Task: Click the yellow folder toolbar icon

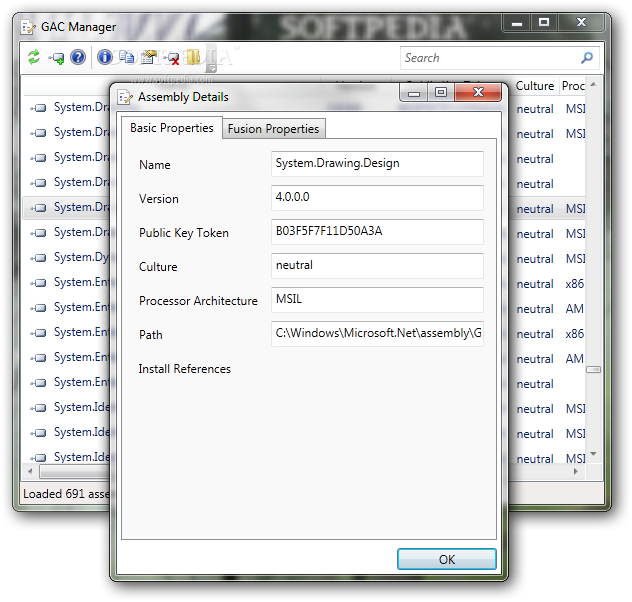Action: (x=193, y=57)
